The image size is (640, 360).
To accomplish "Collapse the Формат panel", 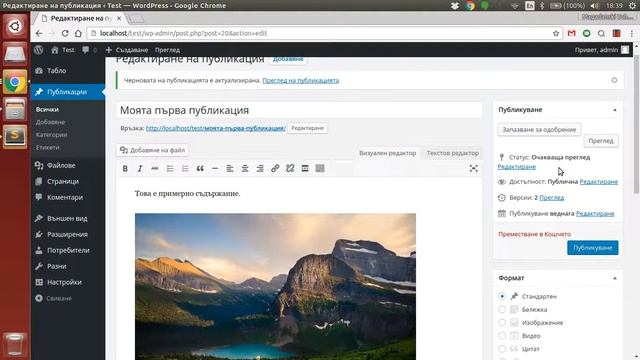I will [615, 278].
